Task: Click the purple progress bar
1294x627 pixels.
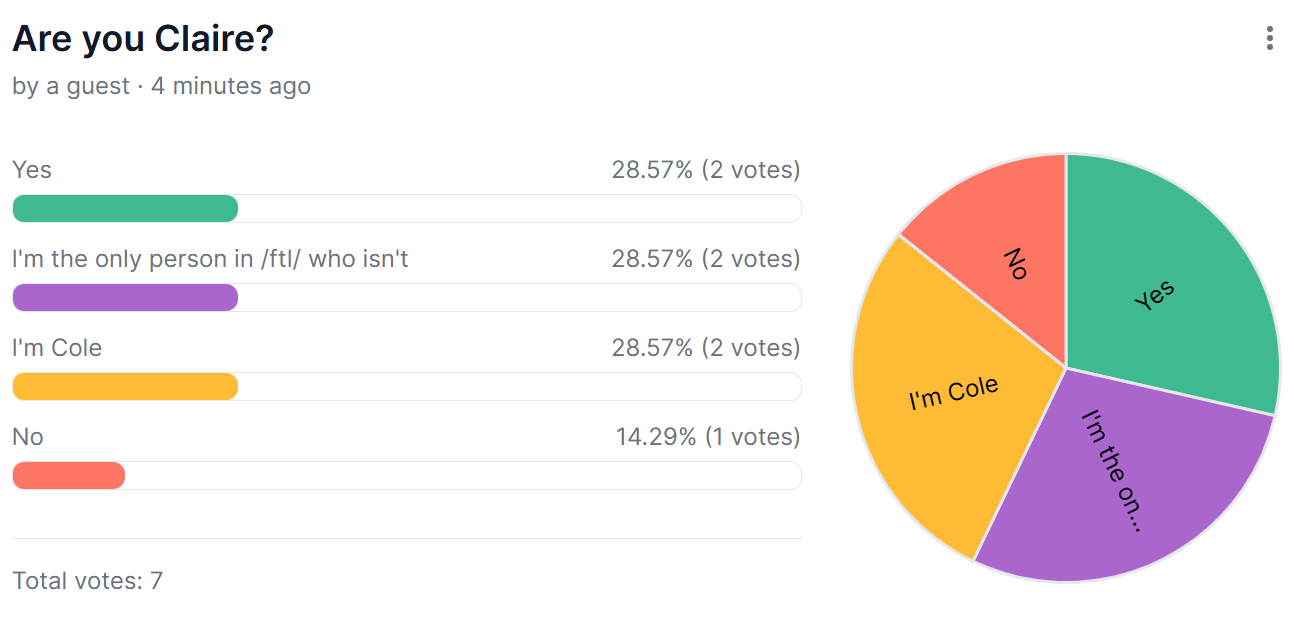Action: point(125,298)
